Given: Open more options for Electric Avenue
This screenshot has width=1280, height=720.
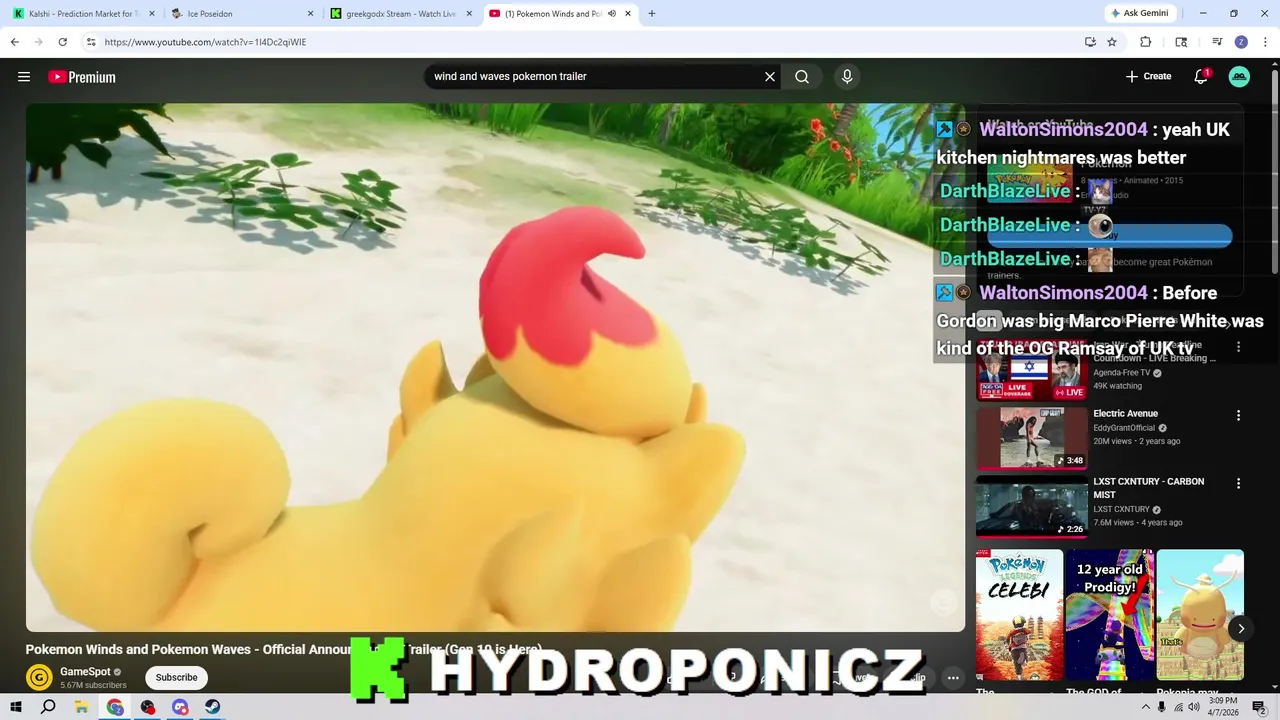Looking at the screenshot, I should click(1239, 415).
